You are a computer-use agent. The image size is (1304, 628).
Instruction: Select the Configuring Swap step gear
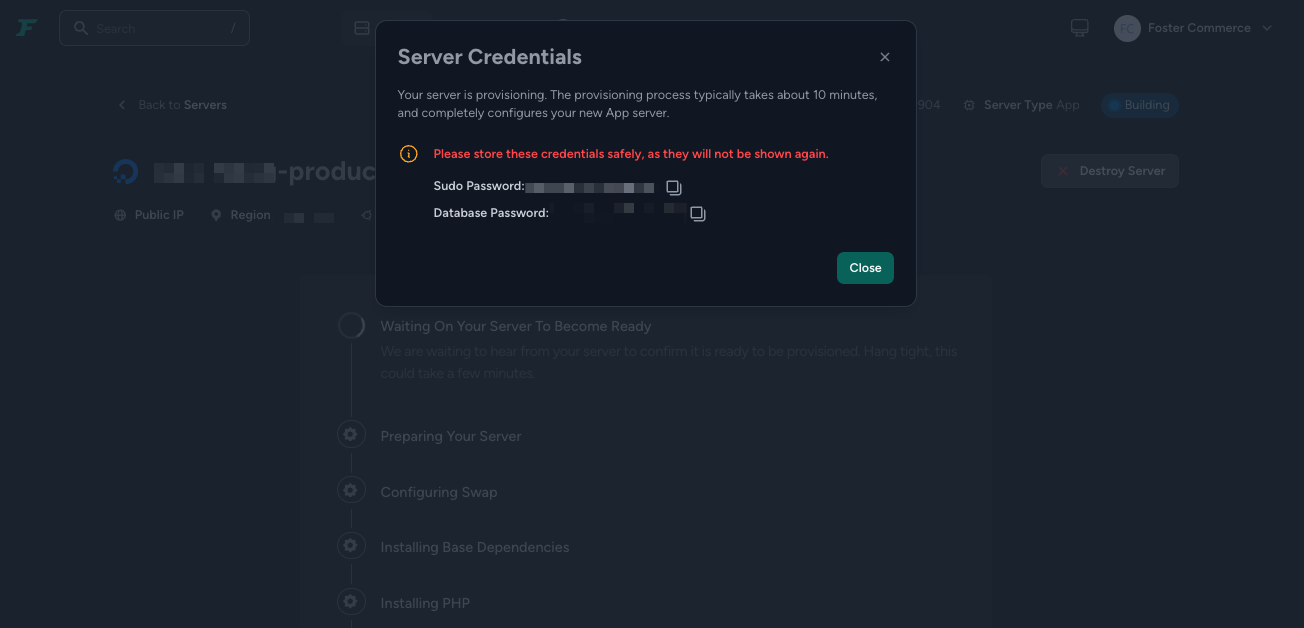click(x=350, y=491)
